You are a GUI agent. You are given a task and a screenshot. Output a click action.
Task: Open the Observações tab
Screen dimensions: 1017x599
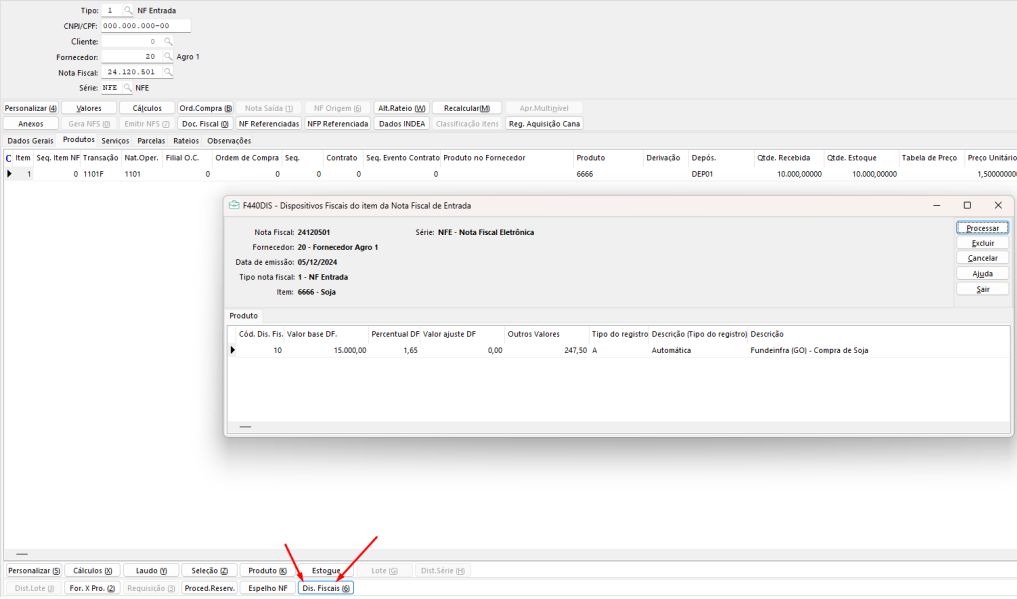click(x=229, y=141)
